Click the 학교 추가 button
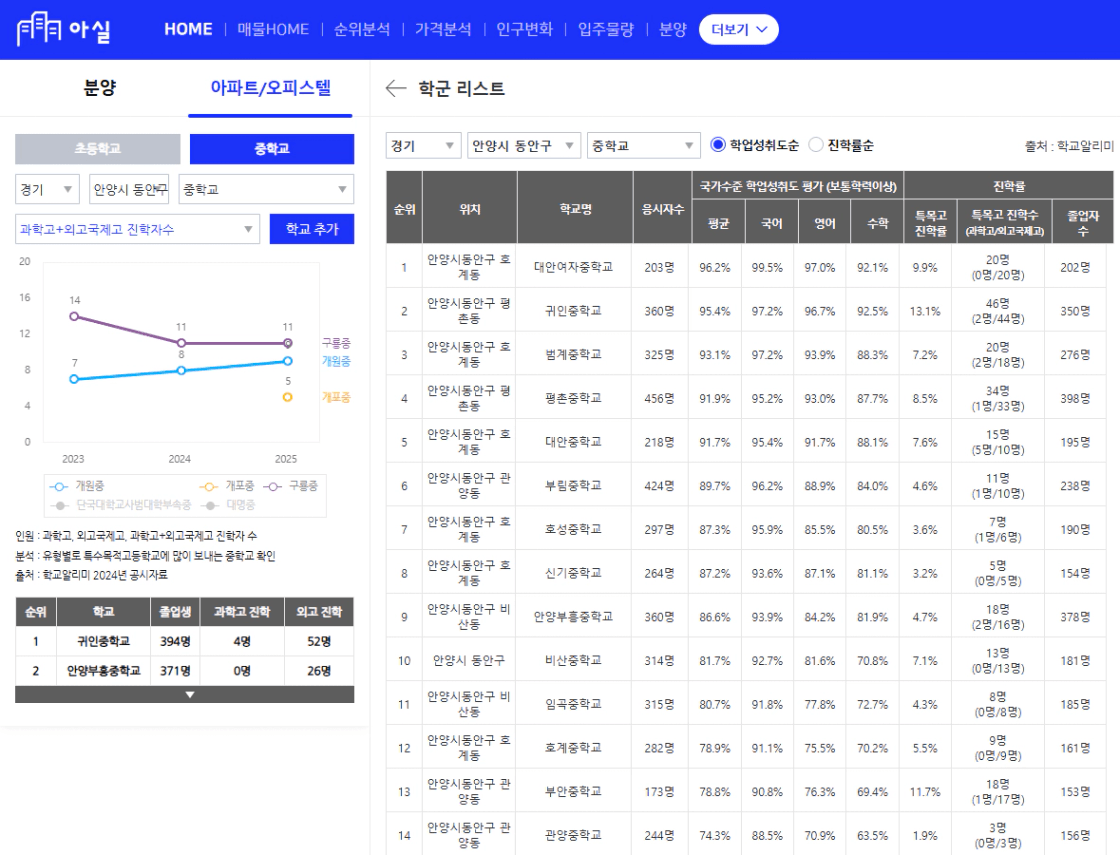Image resolution: width=1120 pixels, height=855 pixels. point(312,229)
